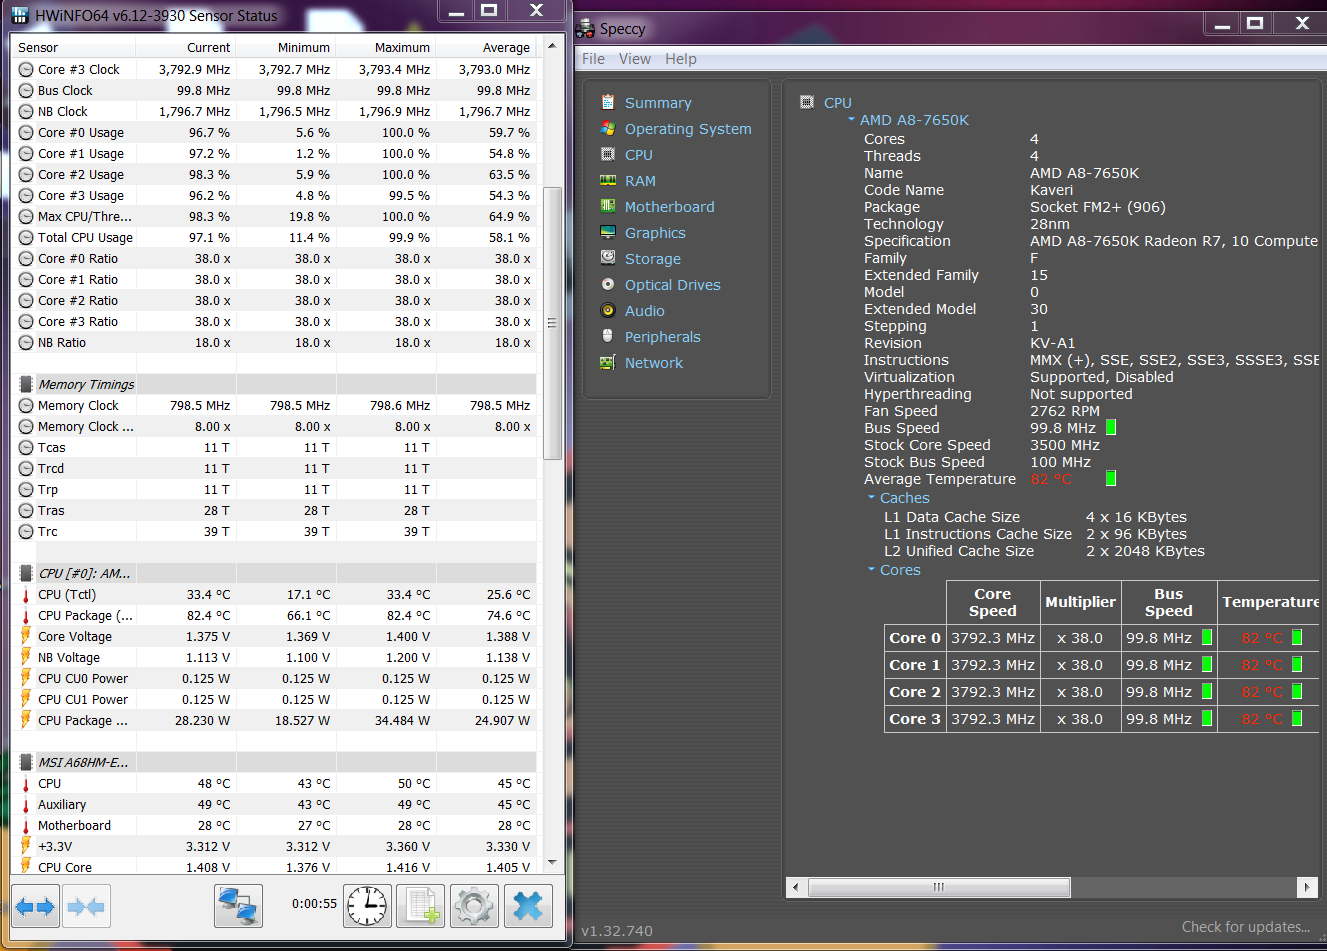Click the Minimum column header in HWiNFO
This screenshot has width=1327, height=951.
coord(286,47)
